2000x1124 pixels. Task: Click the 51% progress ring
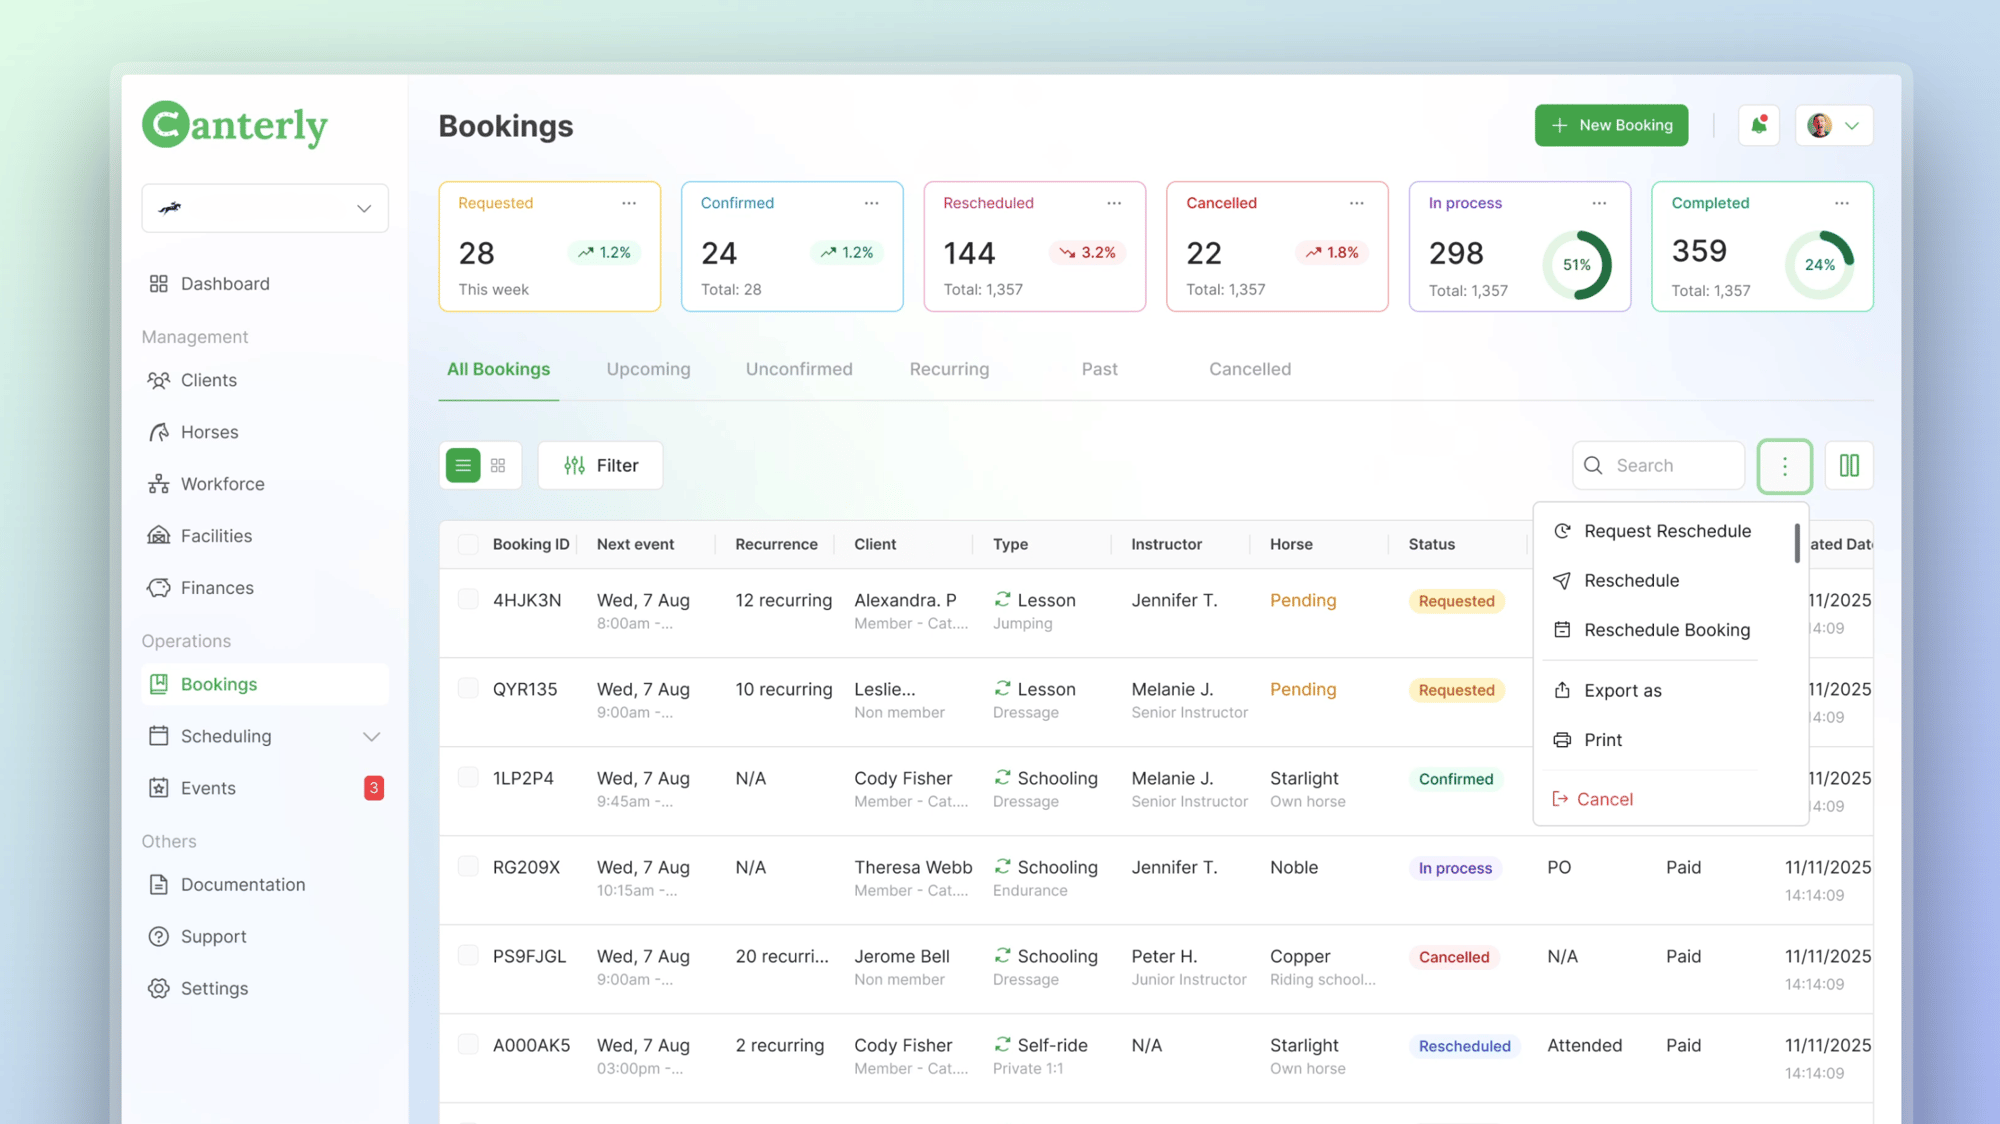pos(1577,265)
